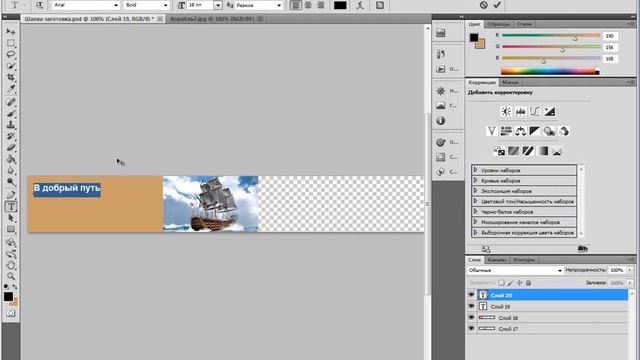The image size is (640, 360).
Task: Toggle text orientation in options bar
Action: click(39, 5)
